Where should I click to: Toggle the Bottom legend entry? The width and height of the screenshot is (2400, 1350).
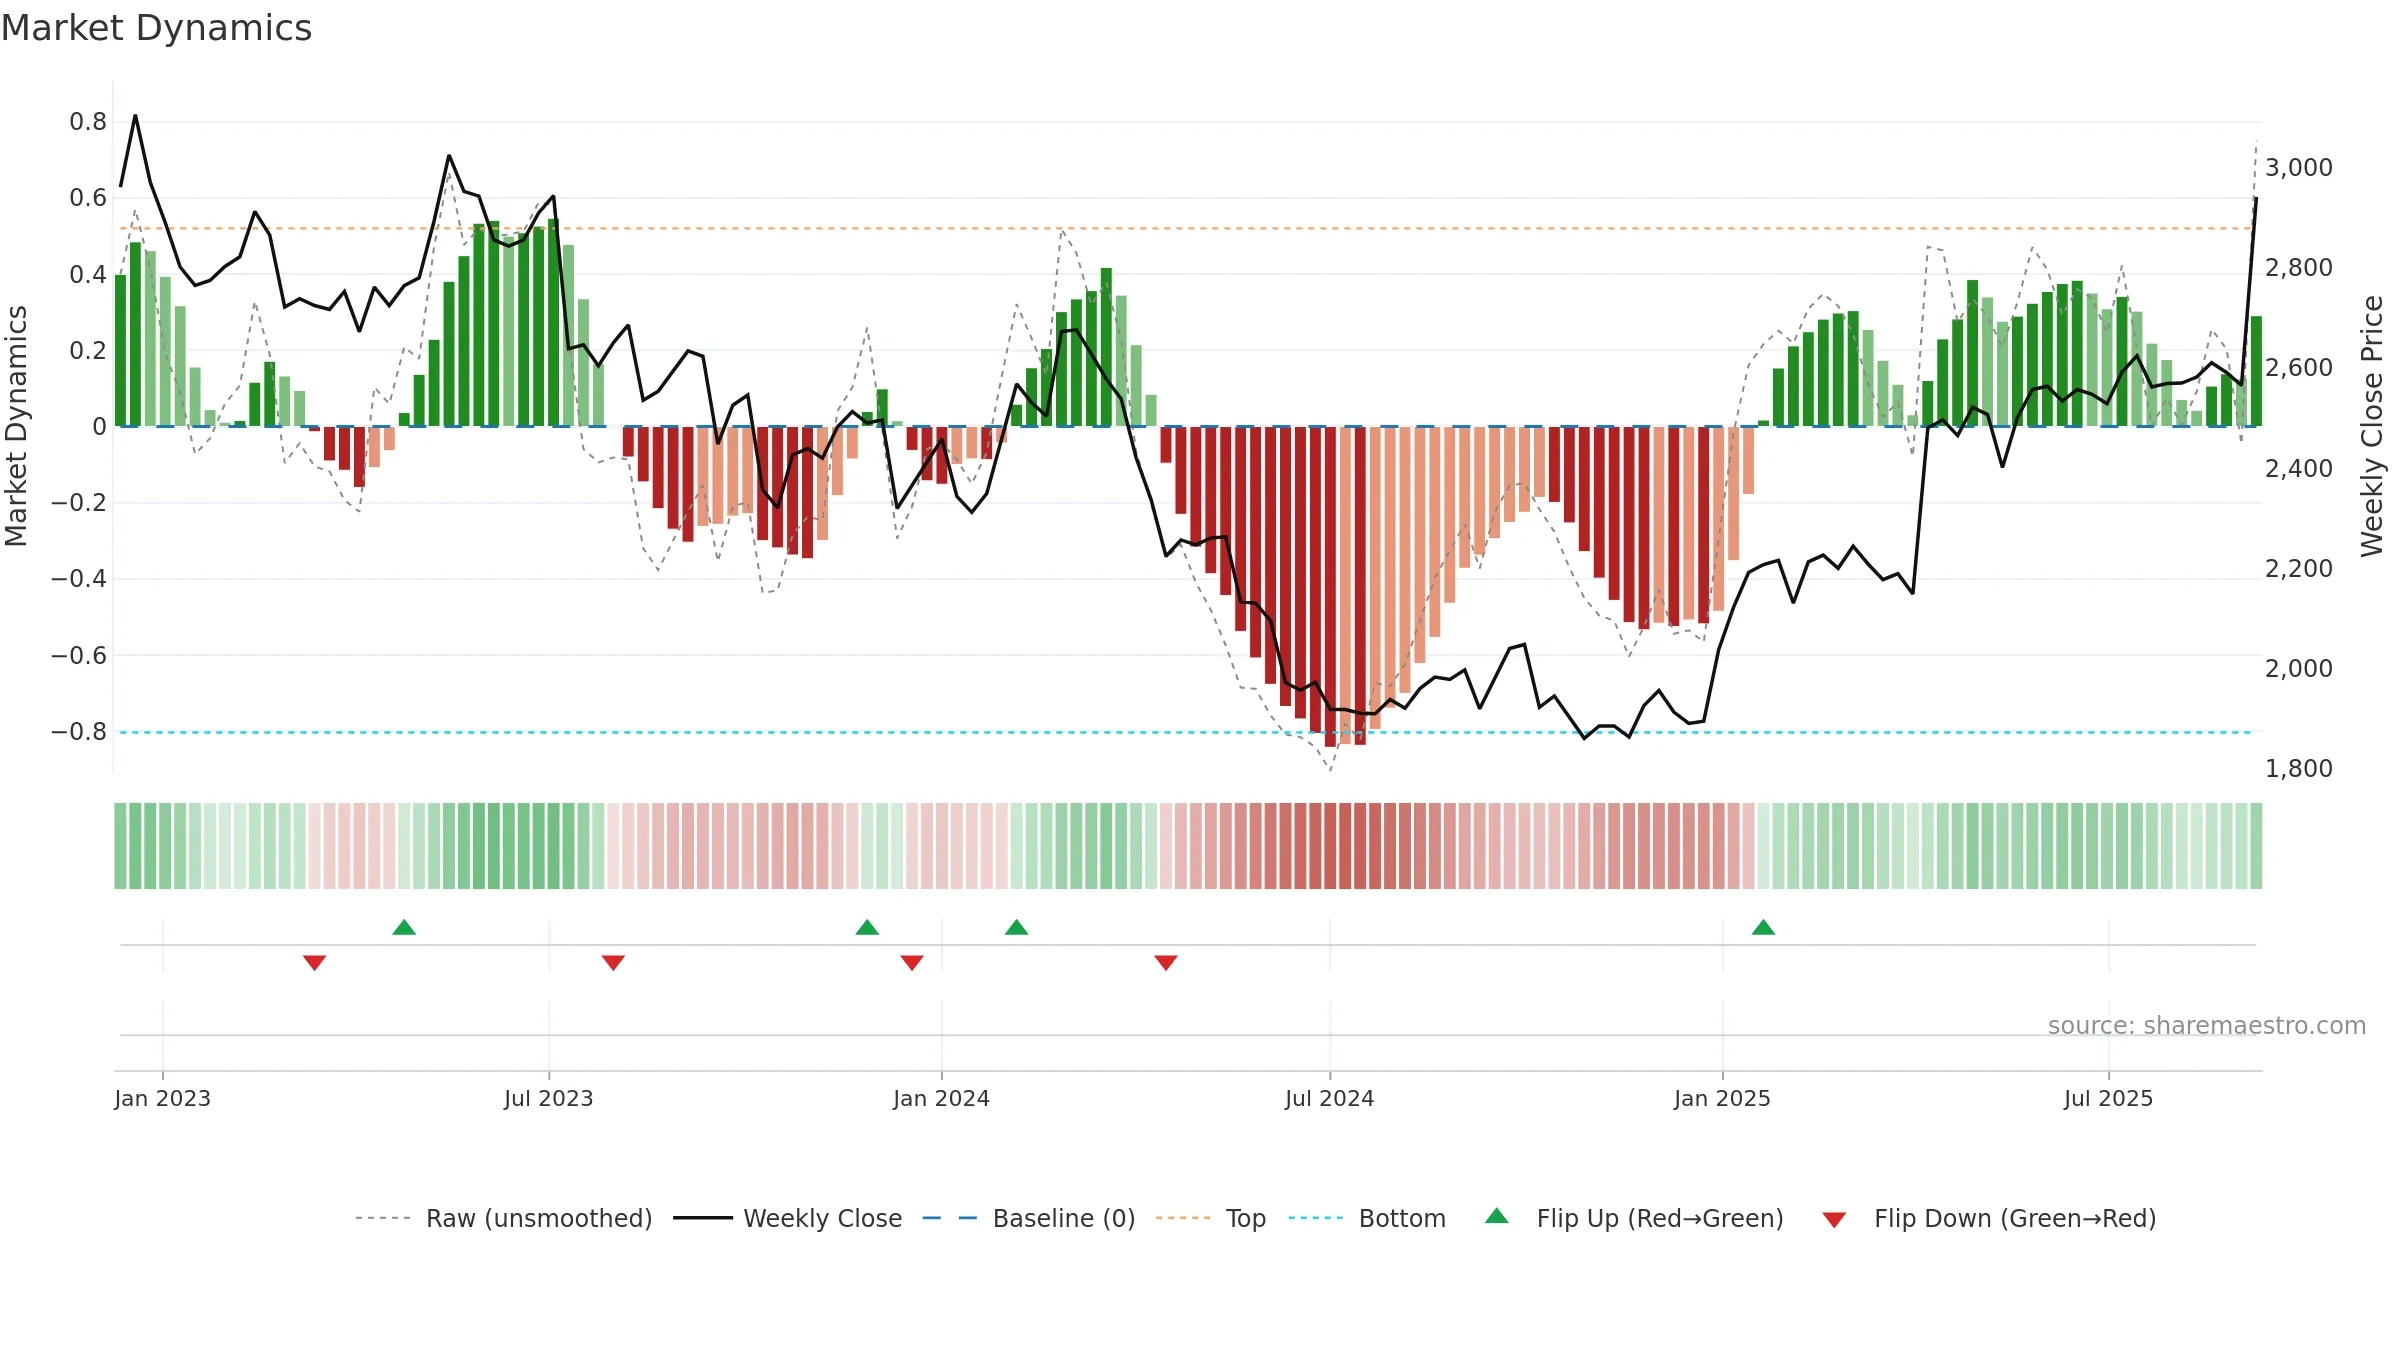pos(1367,1218)
